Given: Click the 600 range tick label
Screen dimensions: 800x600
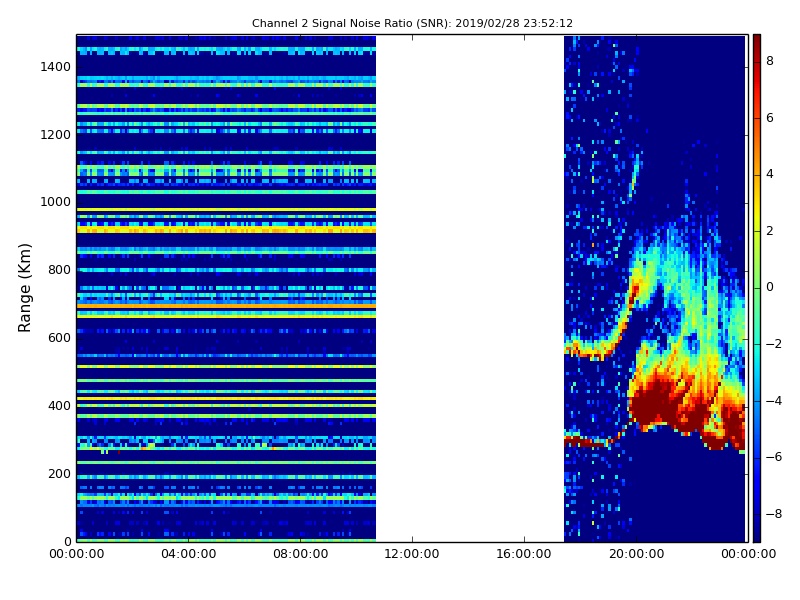Looking at the screenshot, I should point(59,338).
